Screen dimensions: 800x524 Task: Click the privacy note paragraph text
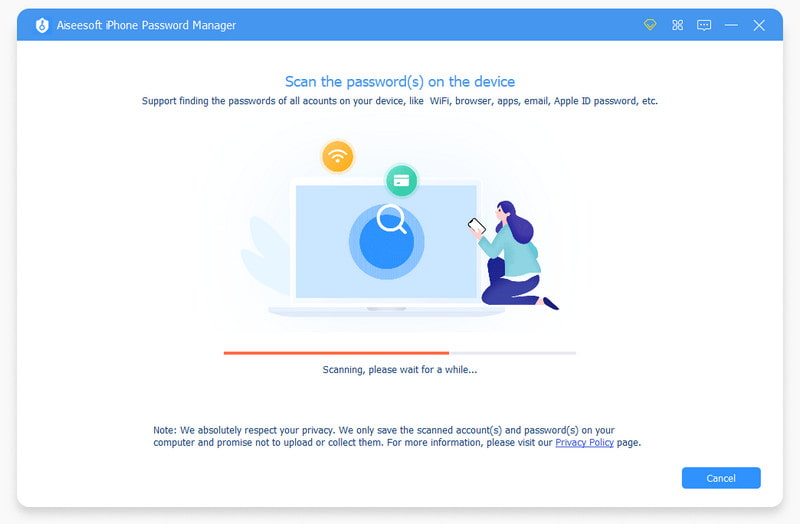tap(396, 436)
